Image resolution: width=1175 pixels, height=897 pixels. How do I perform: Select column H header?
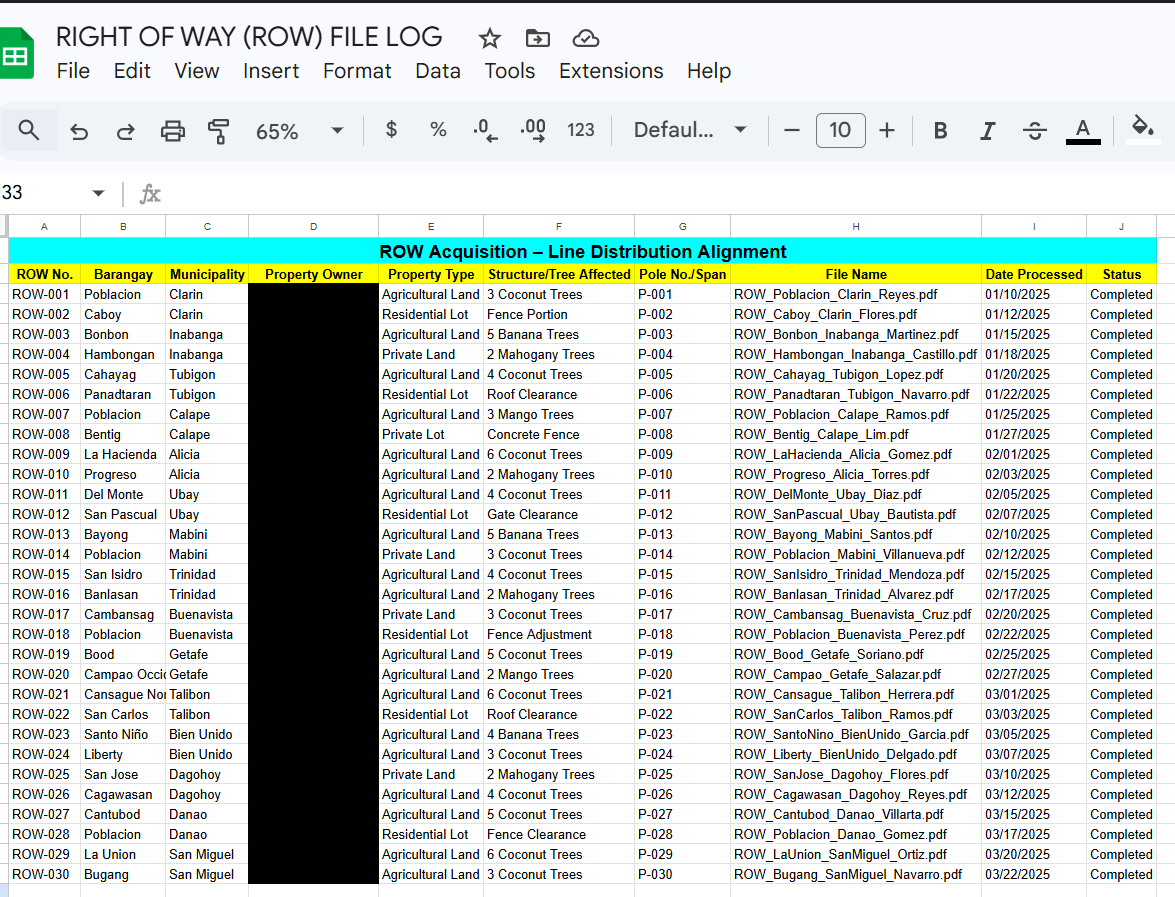[856, 226]
